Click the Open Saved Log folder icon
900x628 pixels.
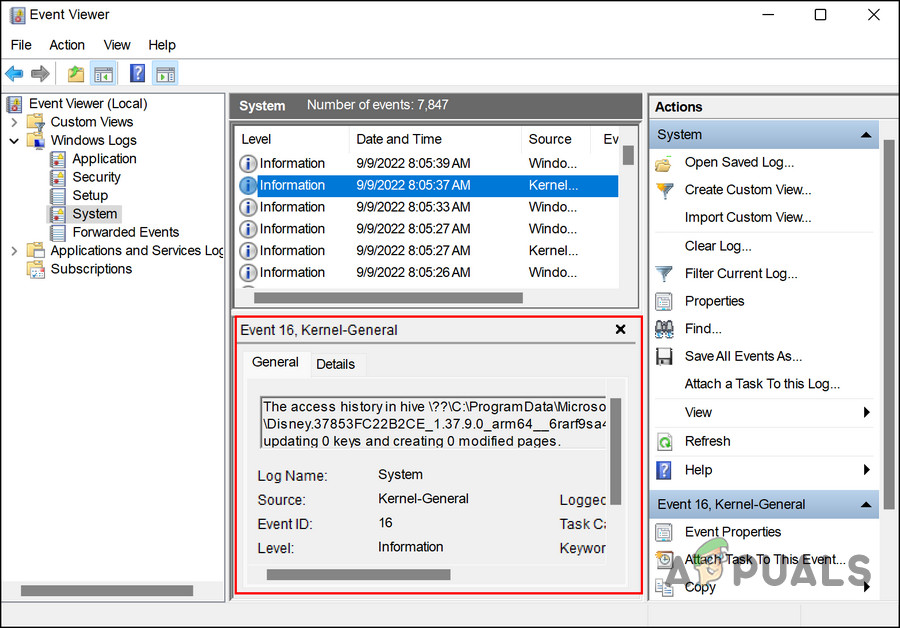664,164
